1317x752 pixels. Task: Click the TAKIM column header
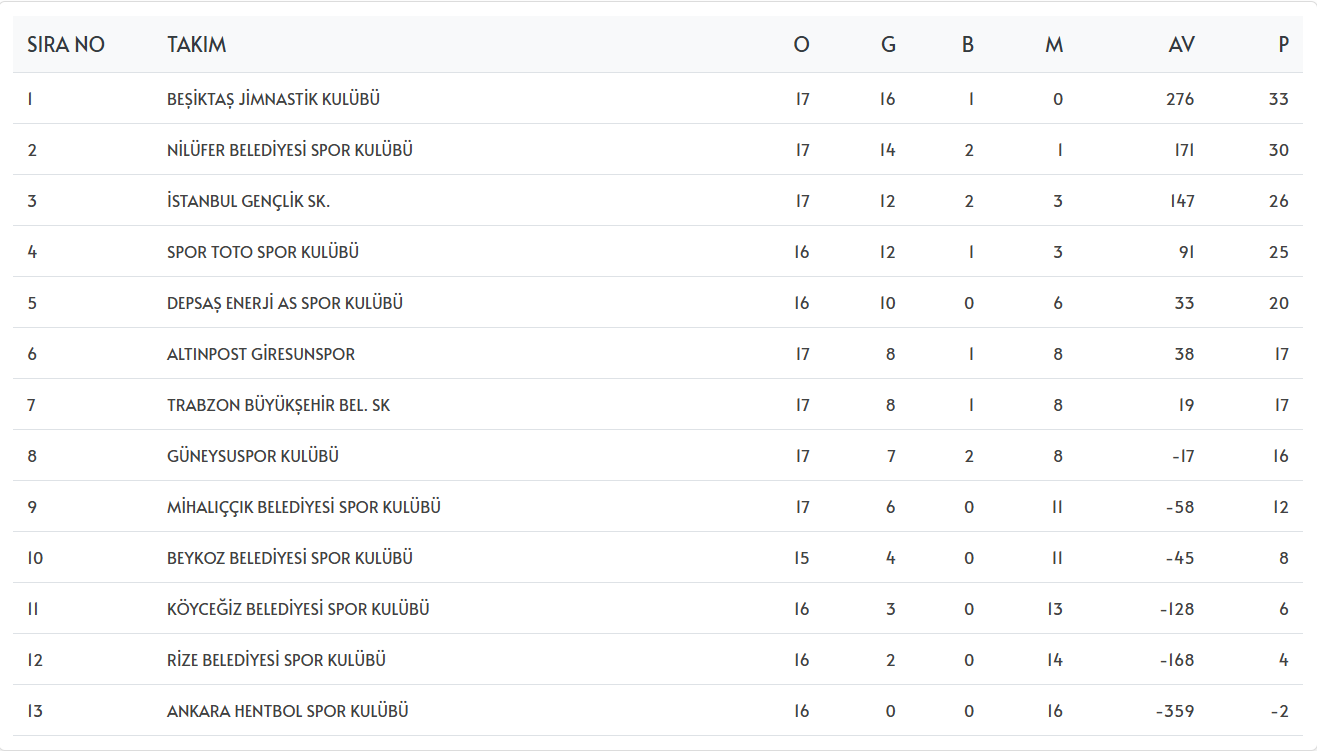tap(197, 45)
